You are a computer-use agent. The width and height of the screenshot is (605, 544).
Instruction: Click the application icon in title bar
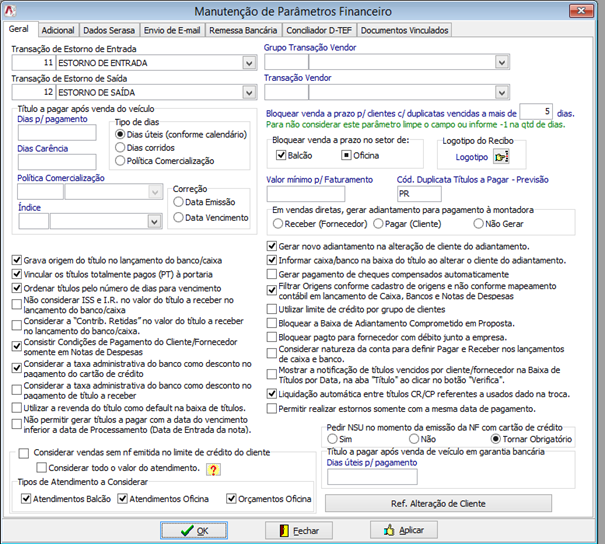(x=10, y=11)
